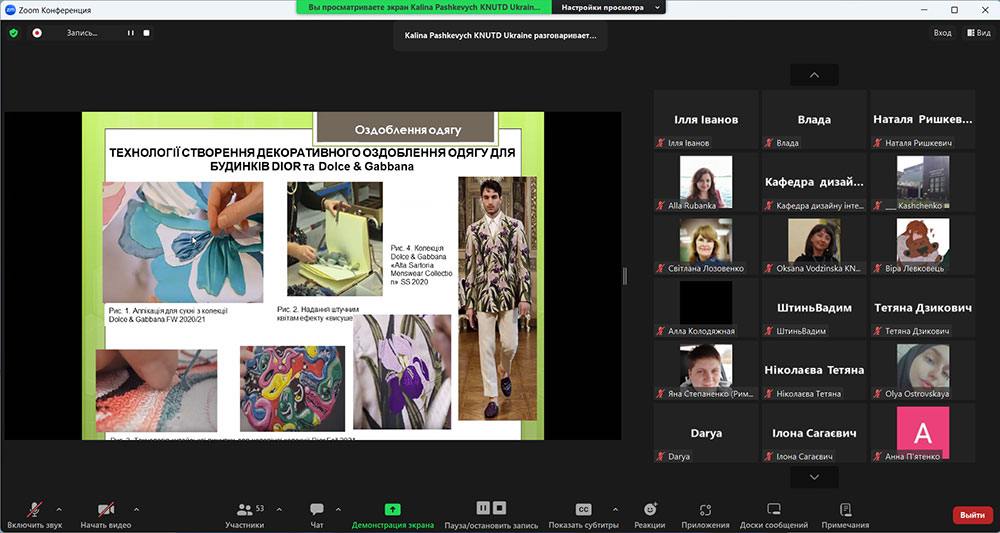Click the blue flower applique image on slide

point(183,242)
